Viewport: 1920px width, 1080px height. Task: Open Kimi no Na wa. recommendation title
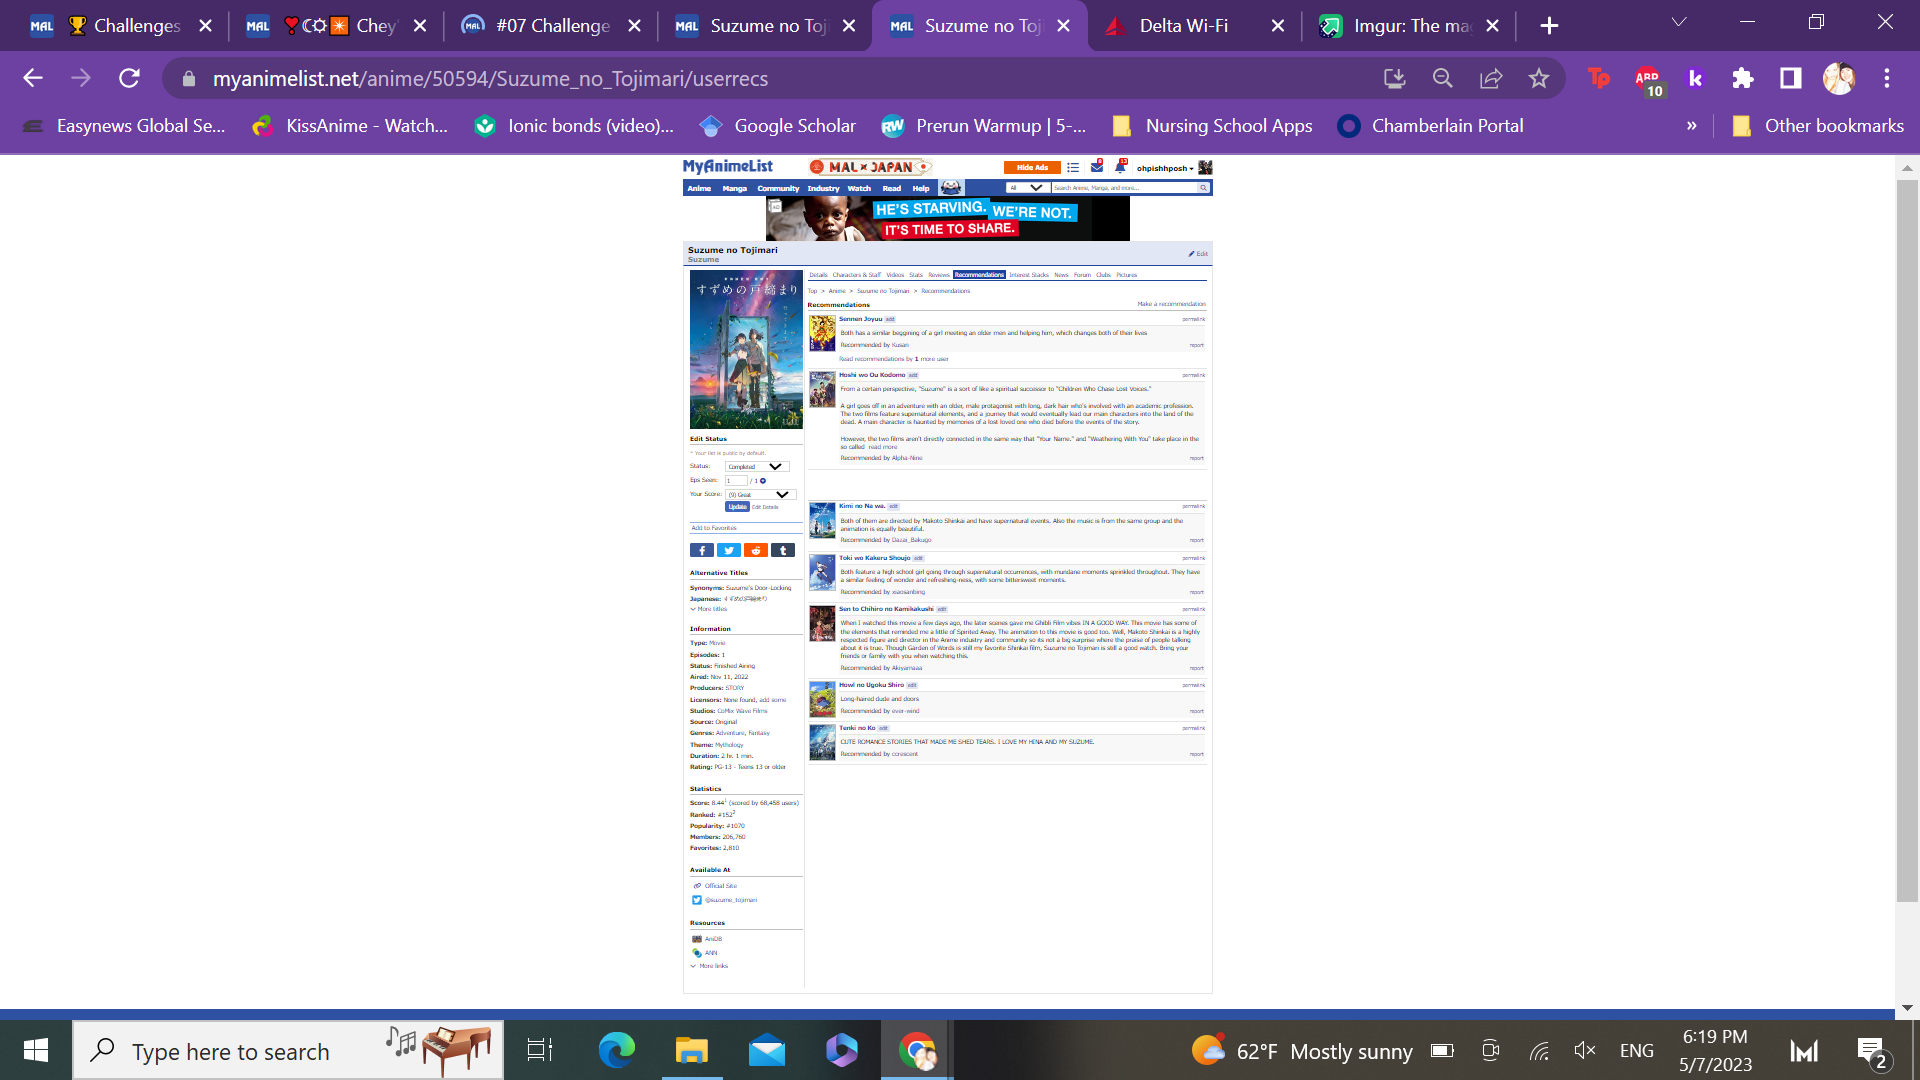point(862,506)
